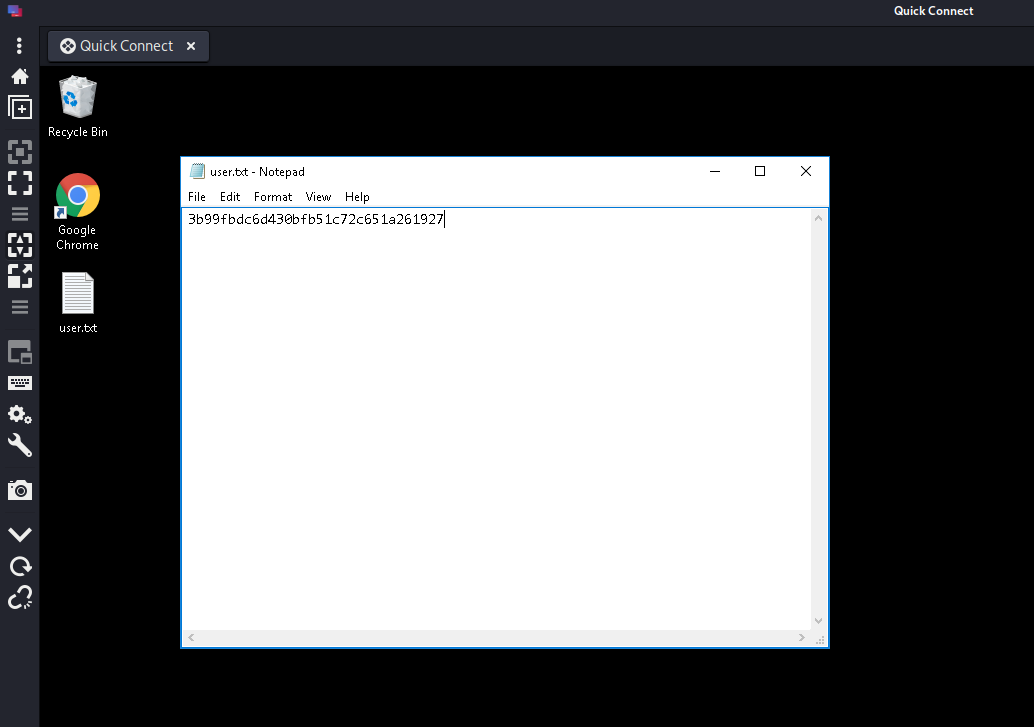Open the Format menu in Notepad

click(x=273, y=197)
